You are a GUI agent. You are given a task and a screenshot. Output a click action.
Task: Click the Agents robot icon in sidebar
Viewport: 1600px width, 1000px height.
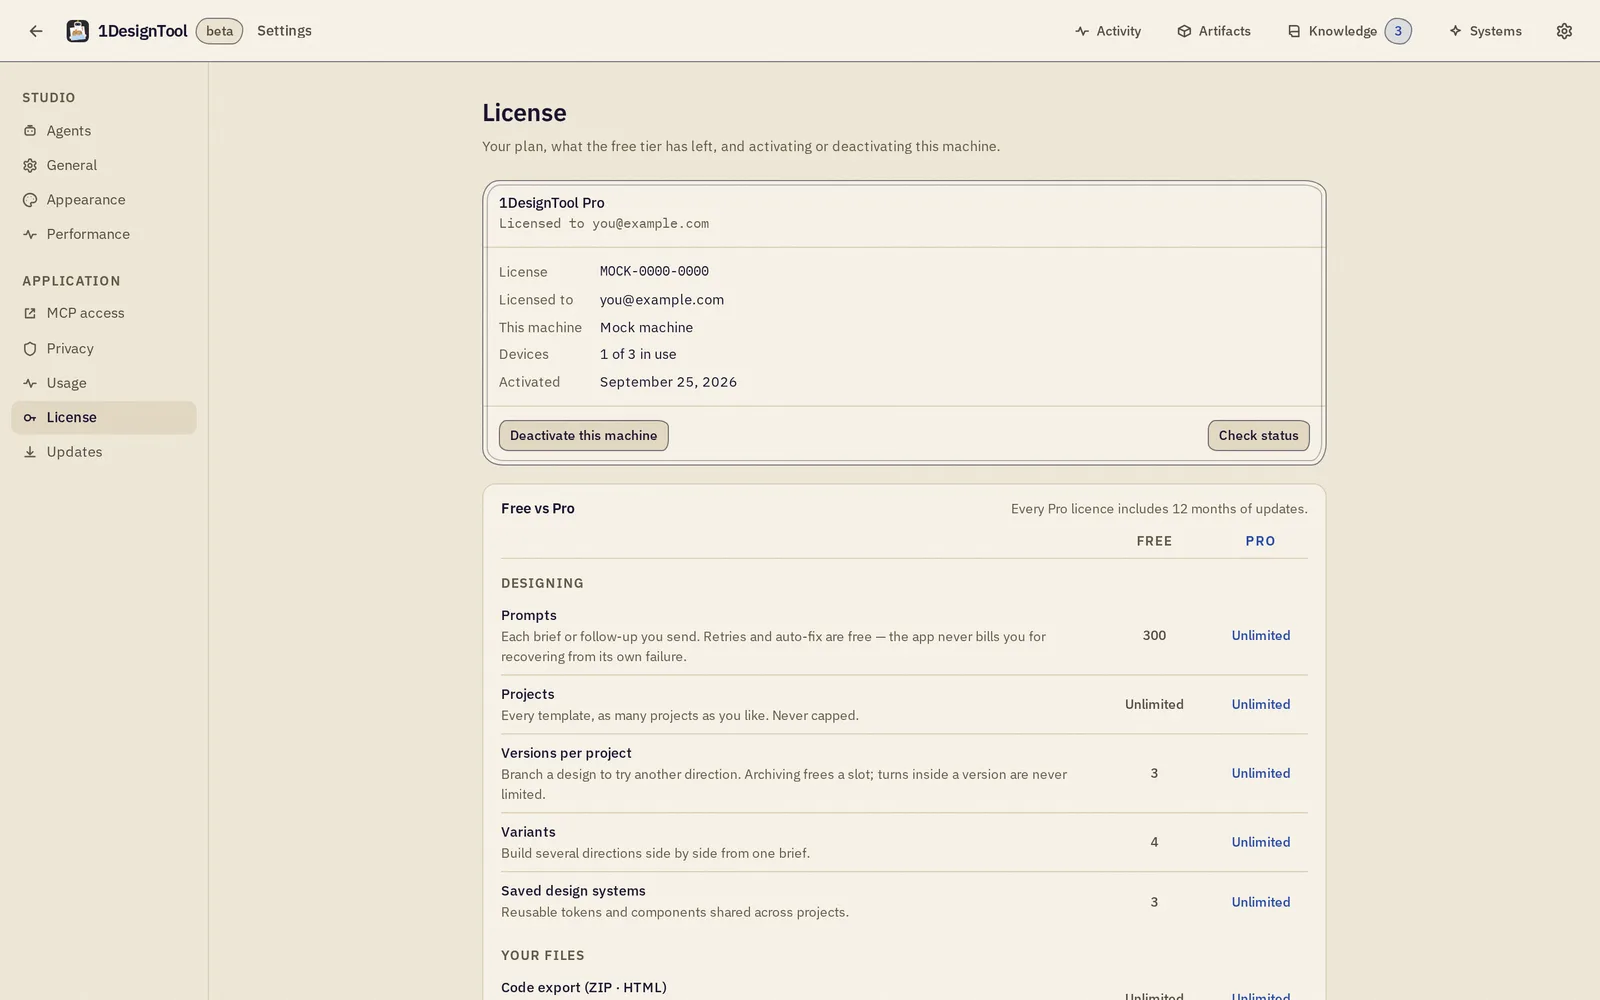click(x=30, y=131)
